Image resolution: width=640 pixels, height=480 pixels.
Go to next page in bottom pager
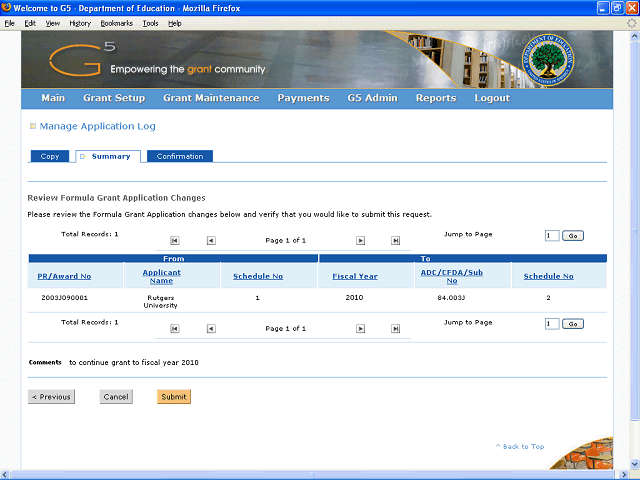(x=360, y=329)
